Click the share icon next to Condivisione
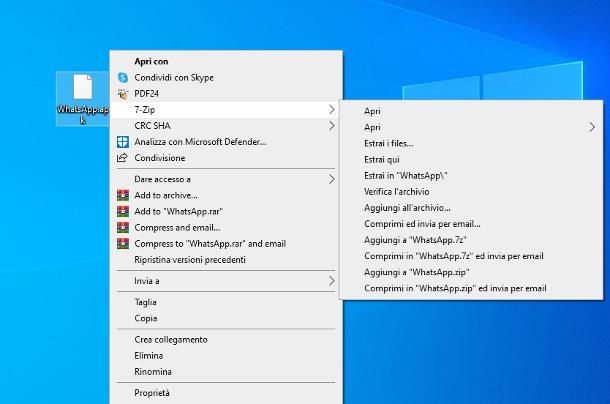Viewport: 610px width, 404px height. click(122, 158)
